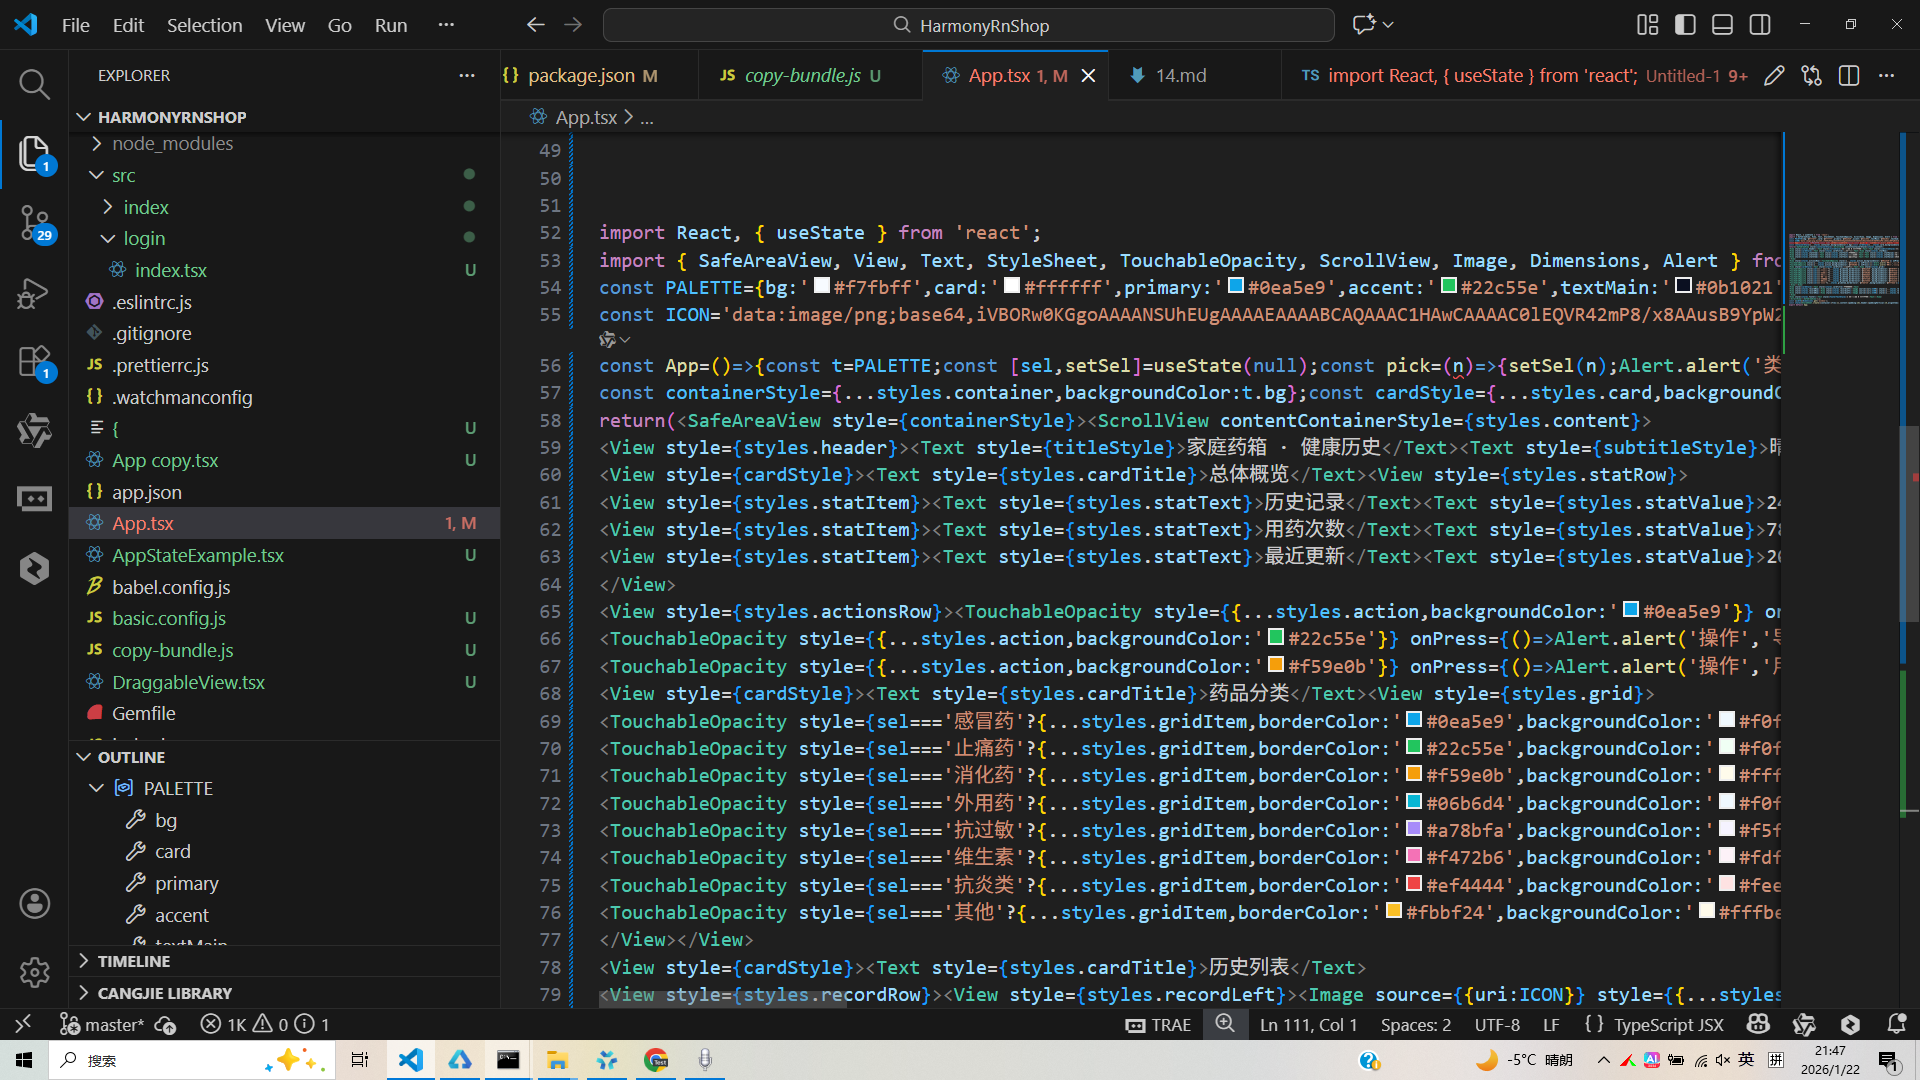Click the zoom magnifier in status bar
Screen dimensions: 1920x1080
click(x=1225, y=1024)
